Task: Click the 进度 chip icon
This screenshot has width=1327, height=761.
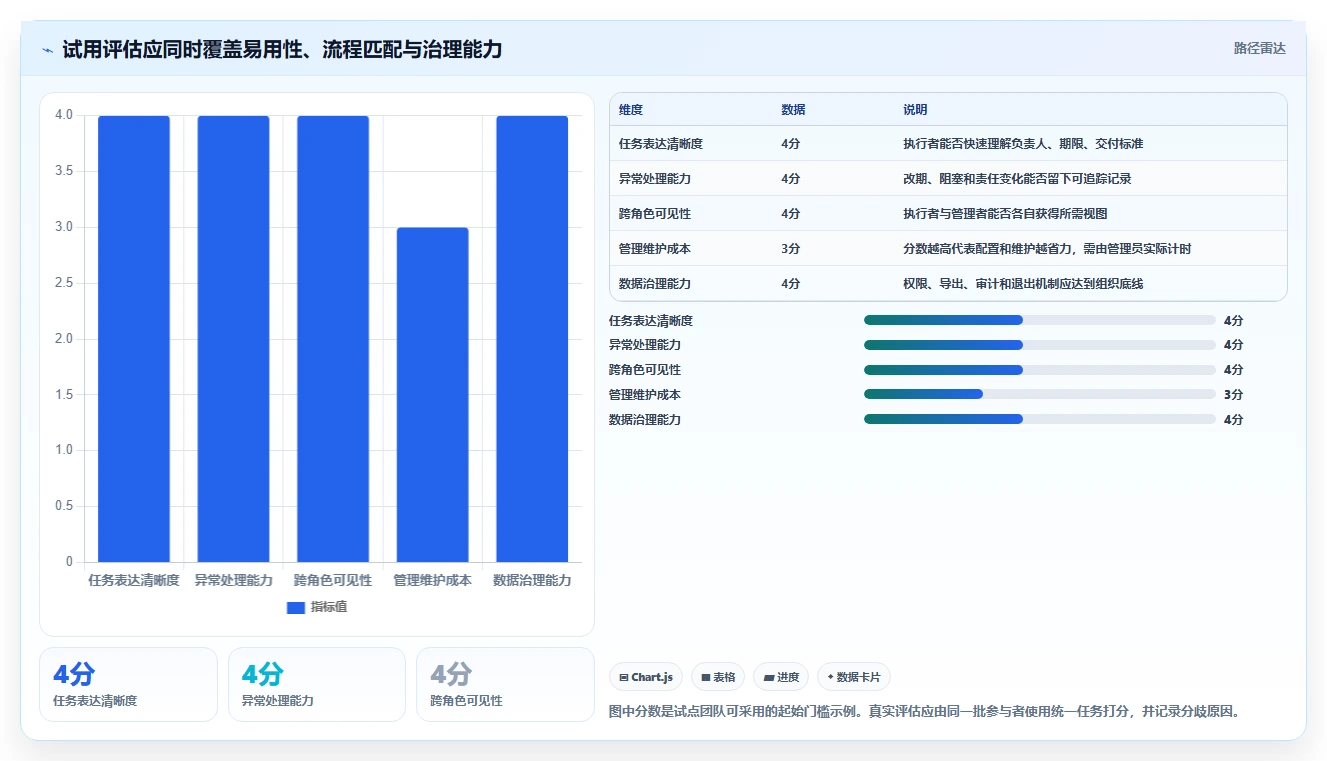Action: (x=768, y=677)
